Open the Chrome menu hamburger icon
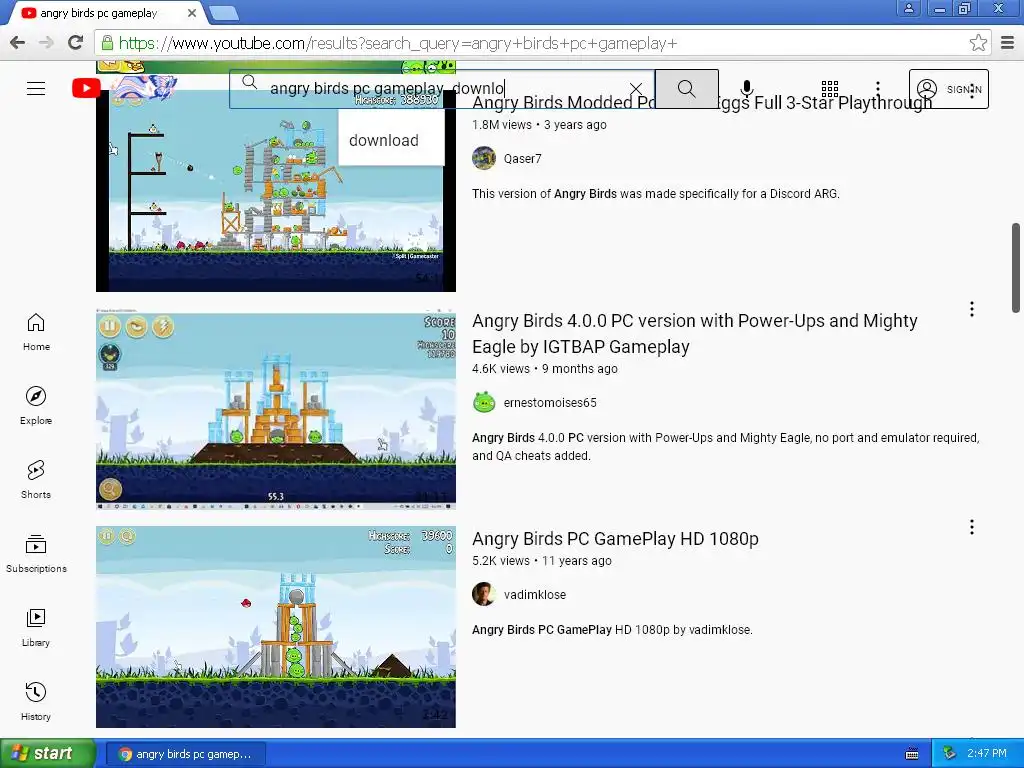The height and width of the screenshot is (768, 1024). tap(1008, 43)
